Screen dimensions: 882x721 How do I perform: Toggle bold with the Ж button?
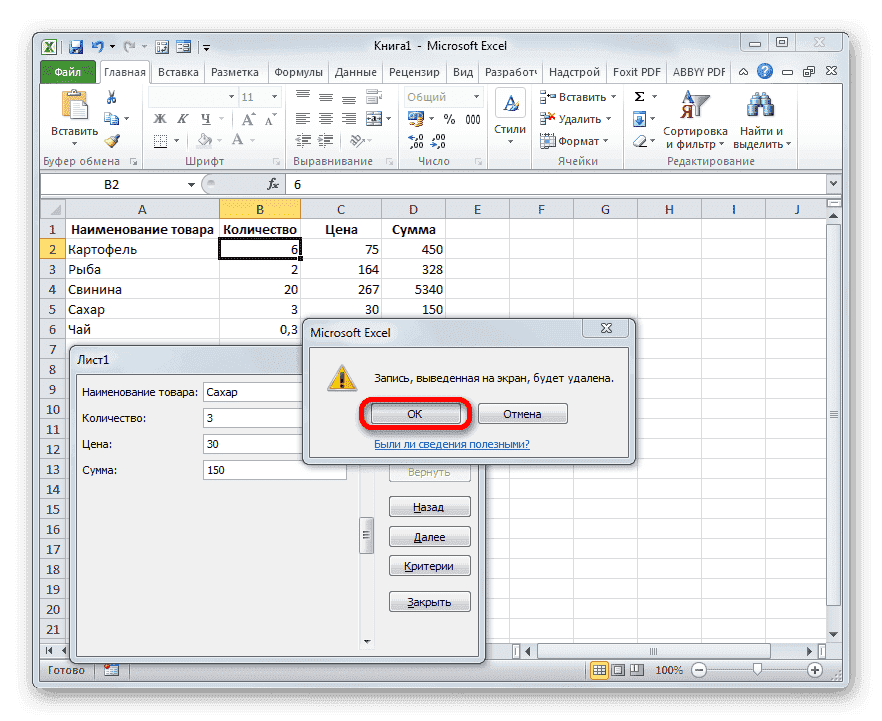[x=158, y=118]
